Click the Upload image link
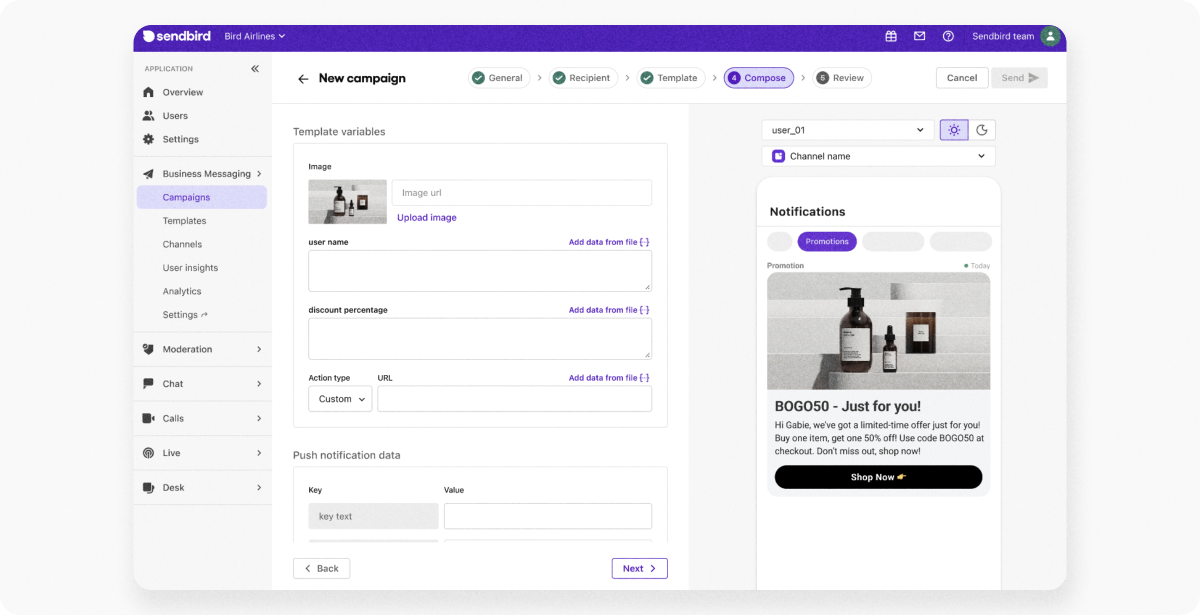 [427, 217]
